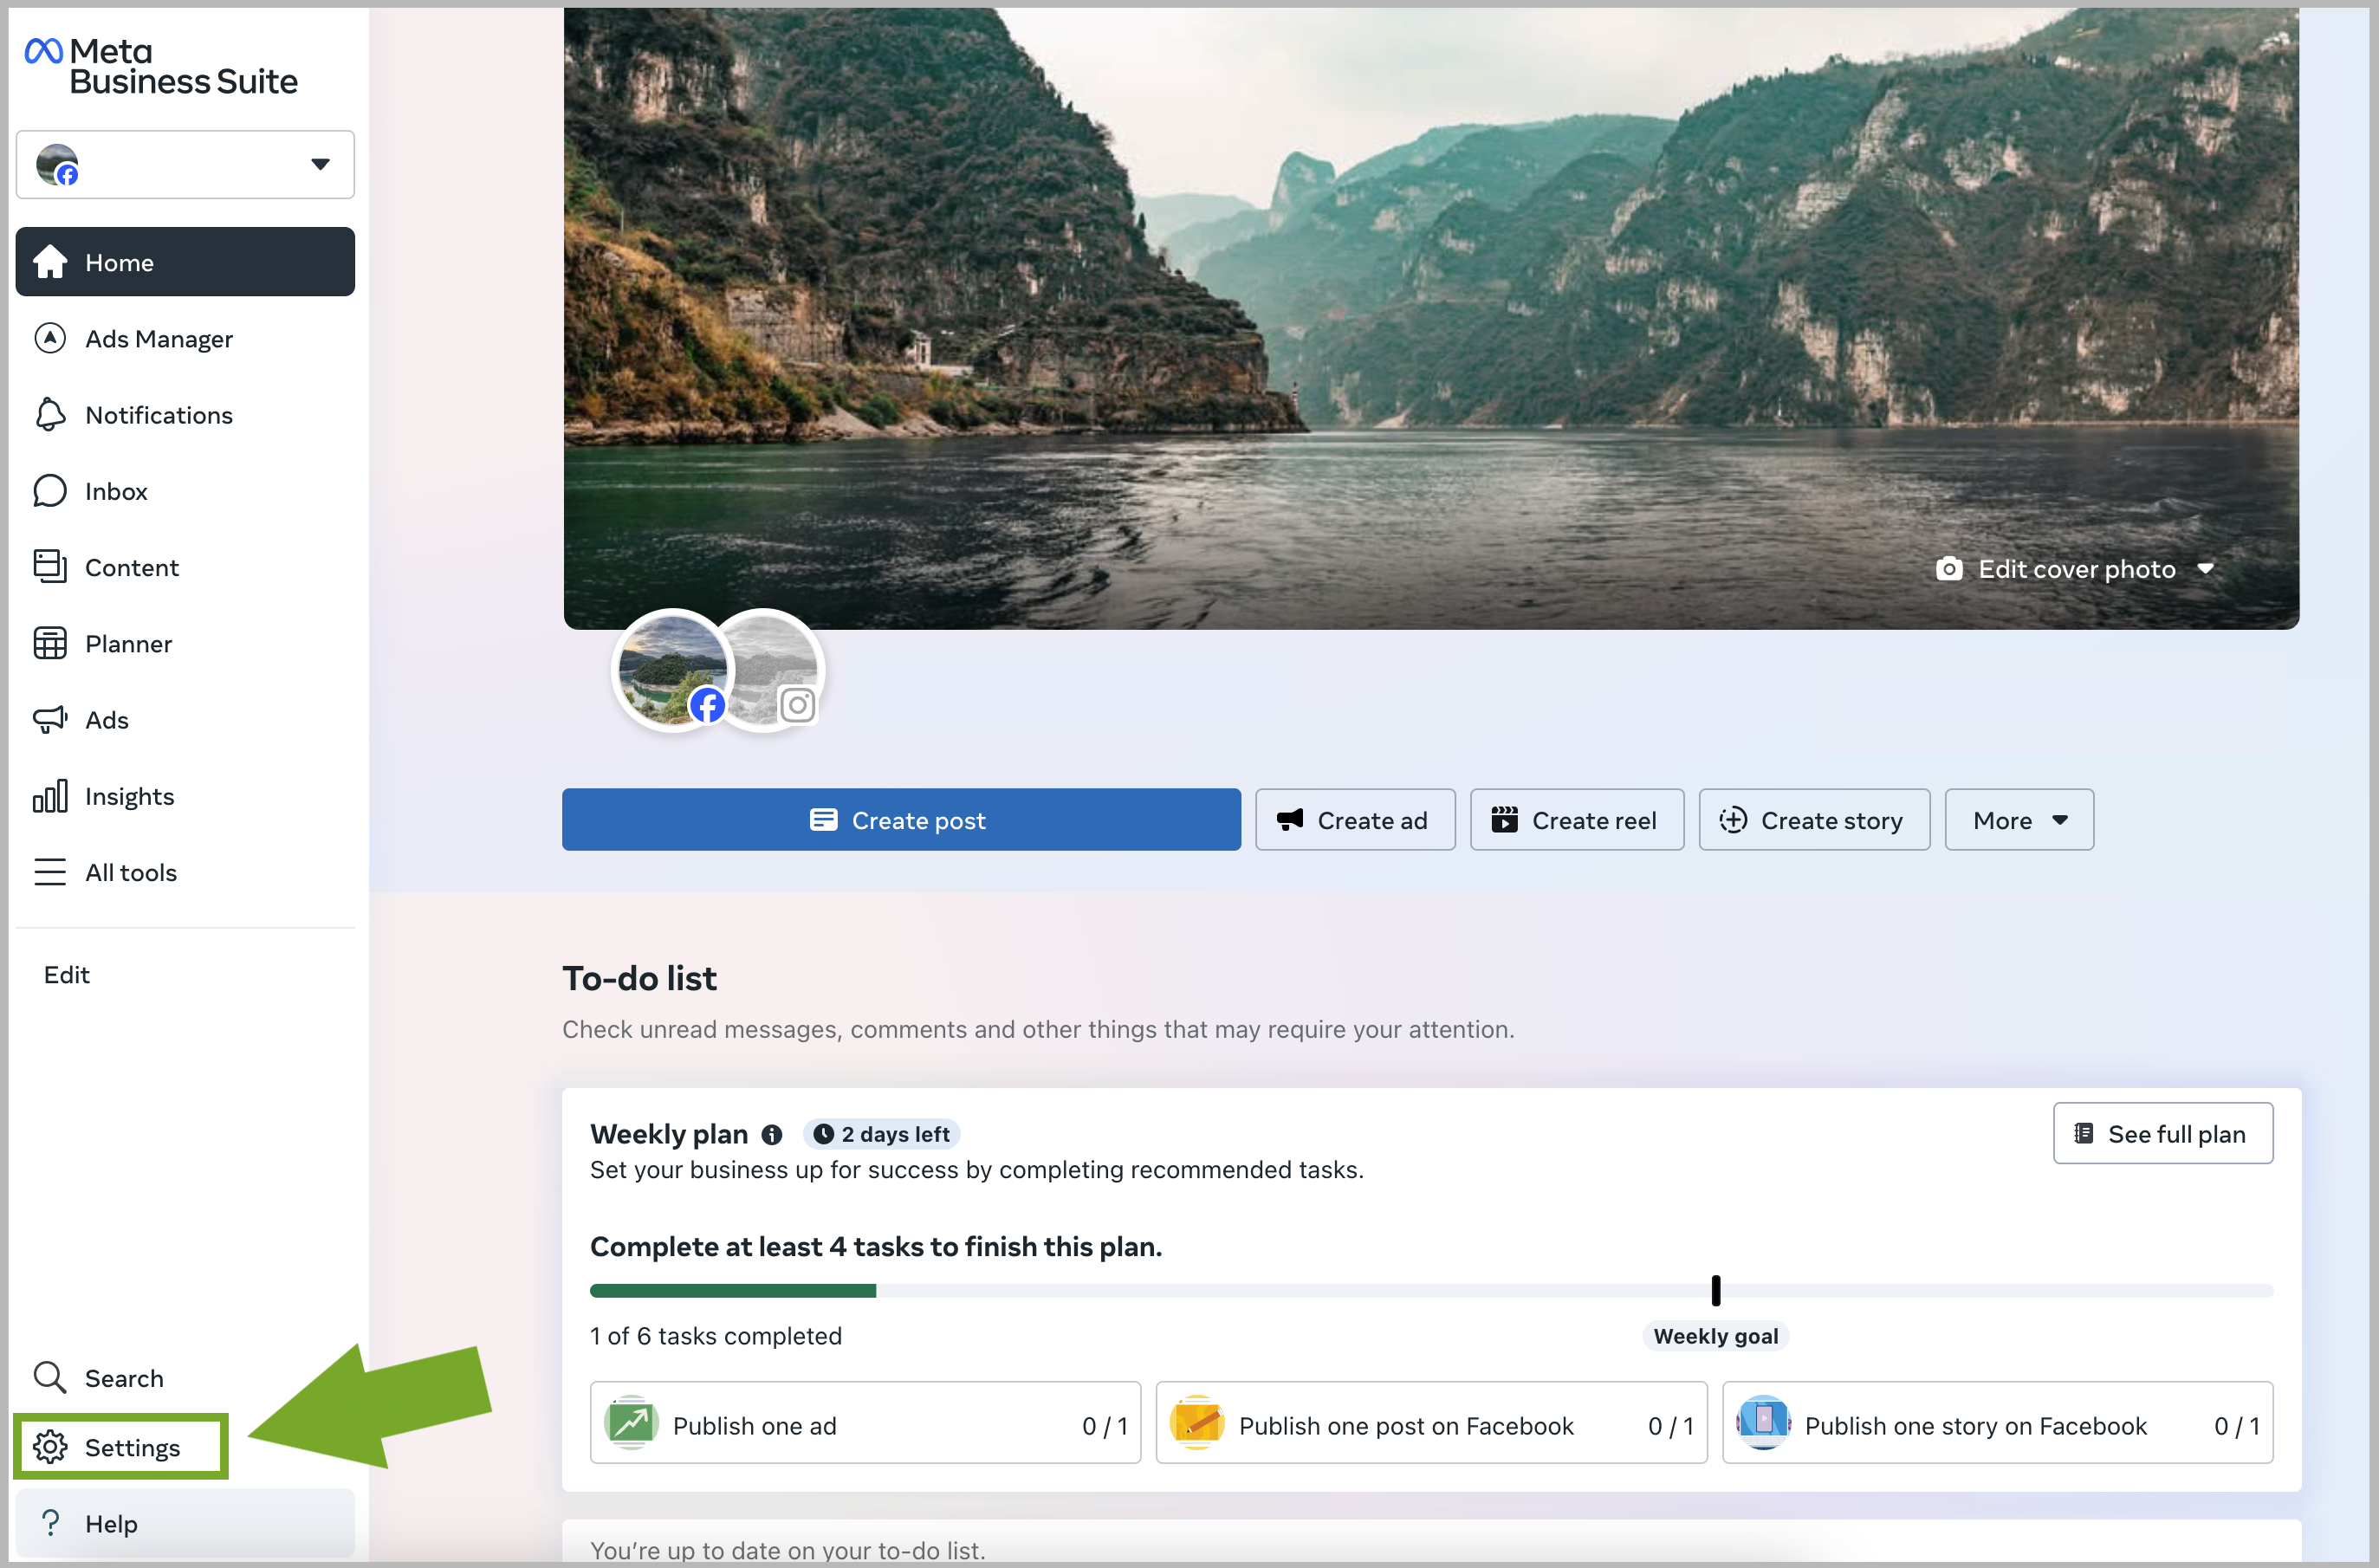The height and width of the screenshot is (1568, 2379).
Task: Click the Home house icon
Action: (x=50, y=262)
